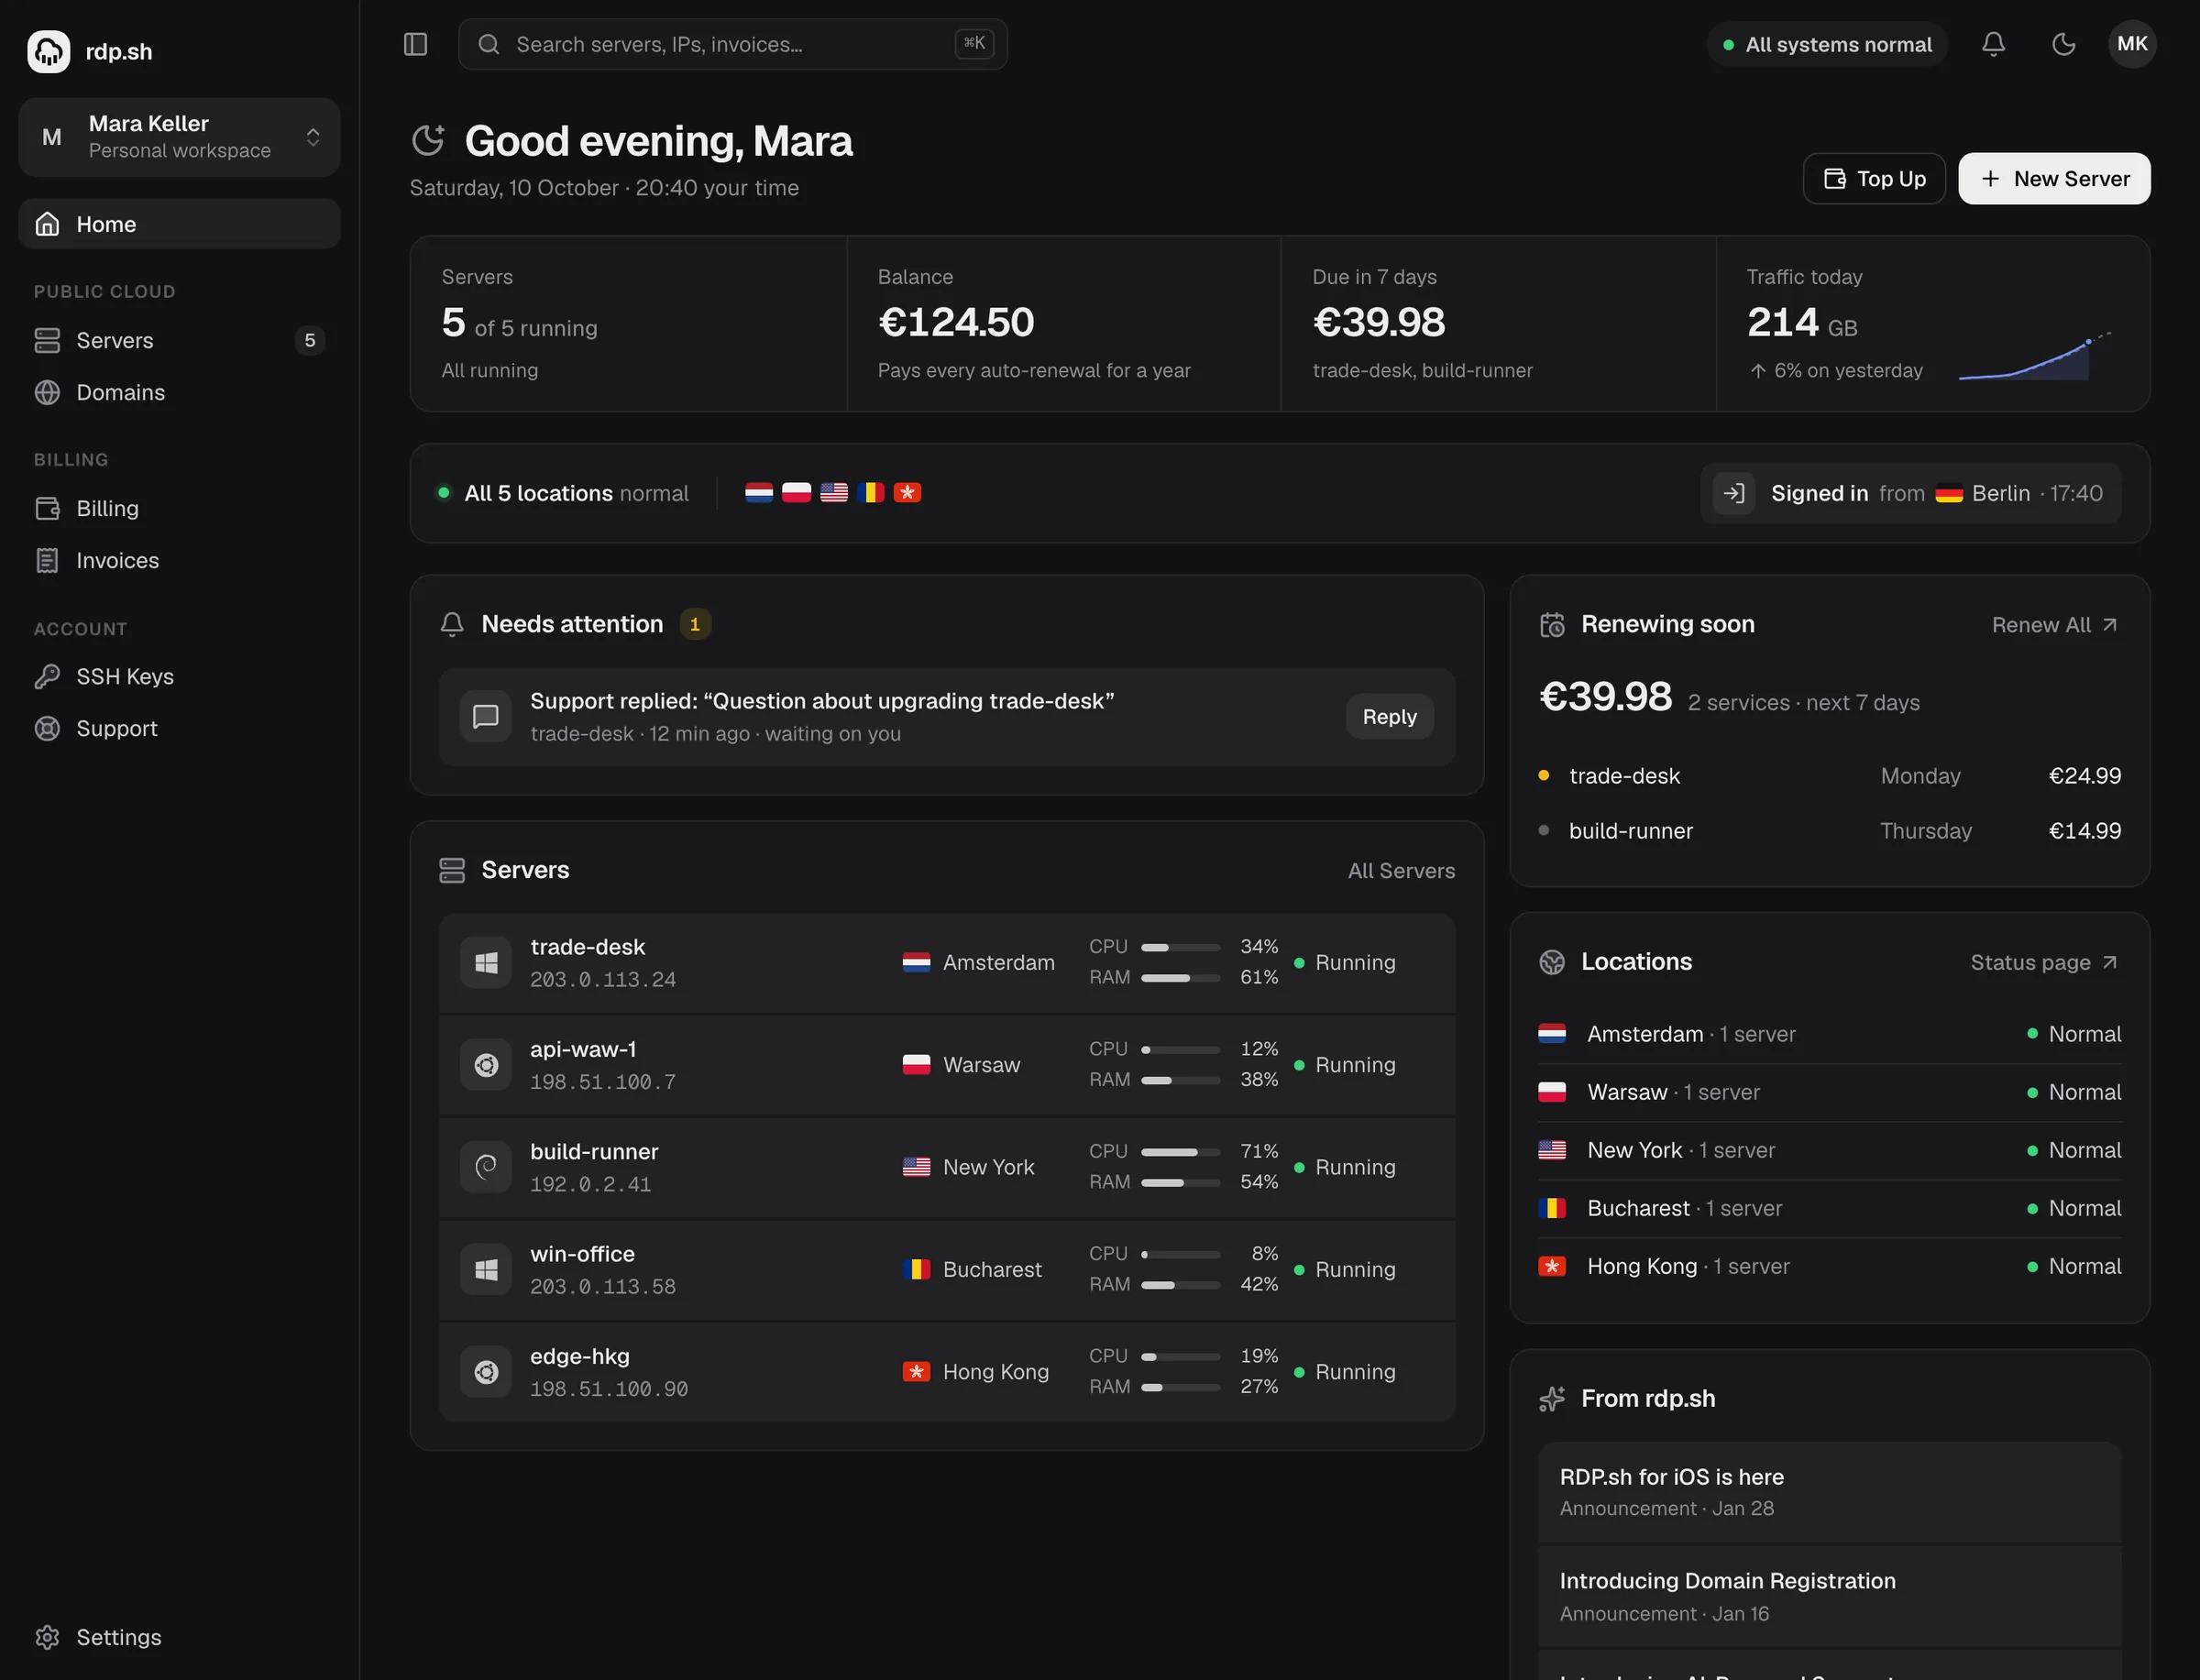Select Bucharest row in Locations card
2200x1680 pixels.
[x=1829, y=1208]
